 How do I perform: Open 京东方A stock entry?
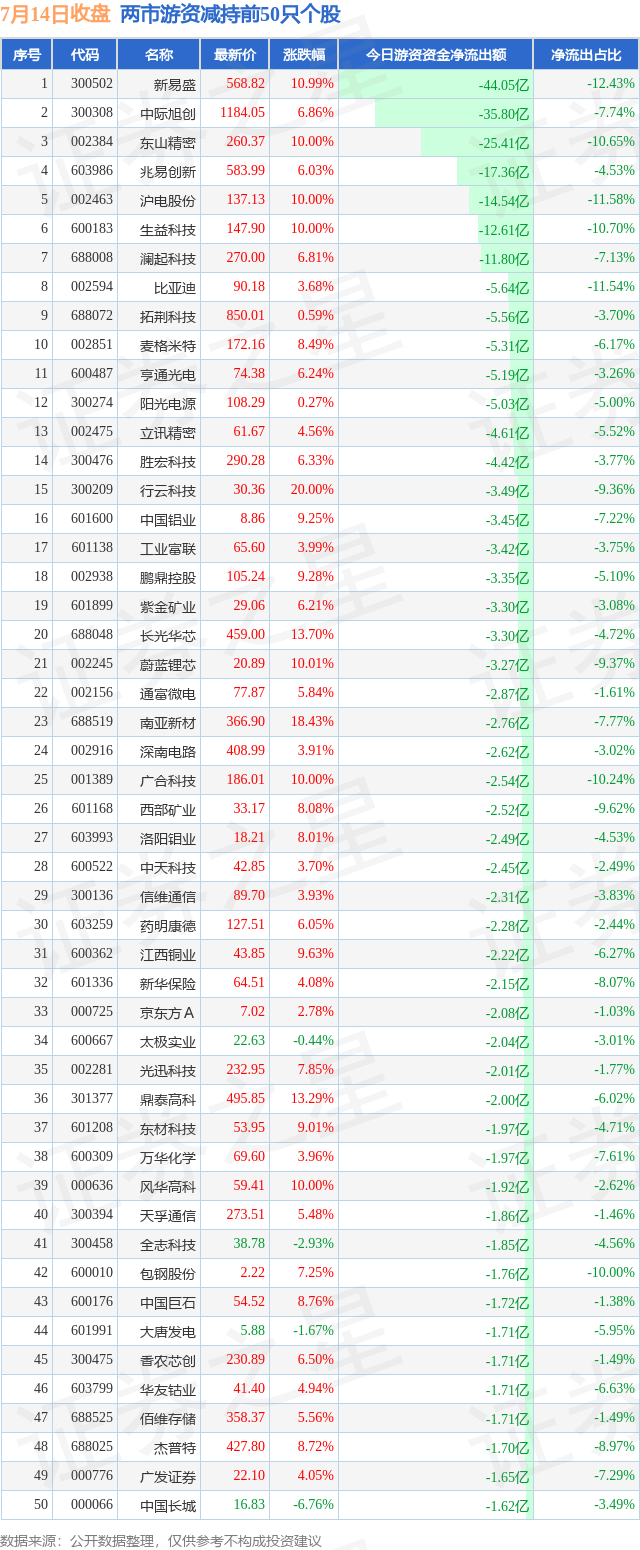pyautogui.click(x=168, y=1012)
